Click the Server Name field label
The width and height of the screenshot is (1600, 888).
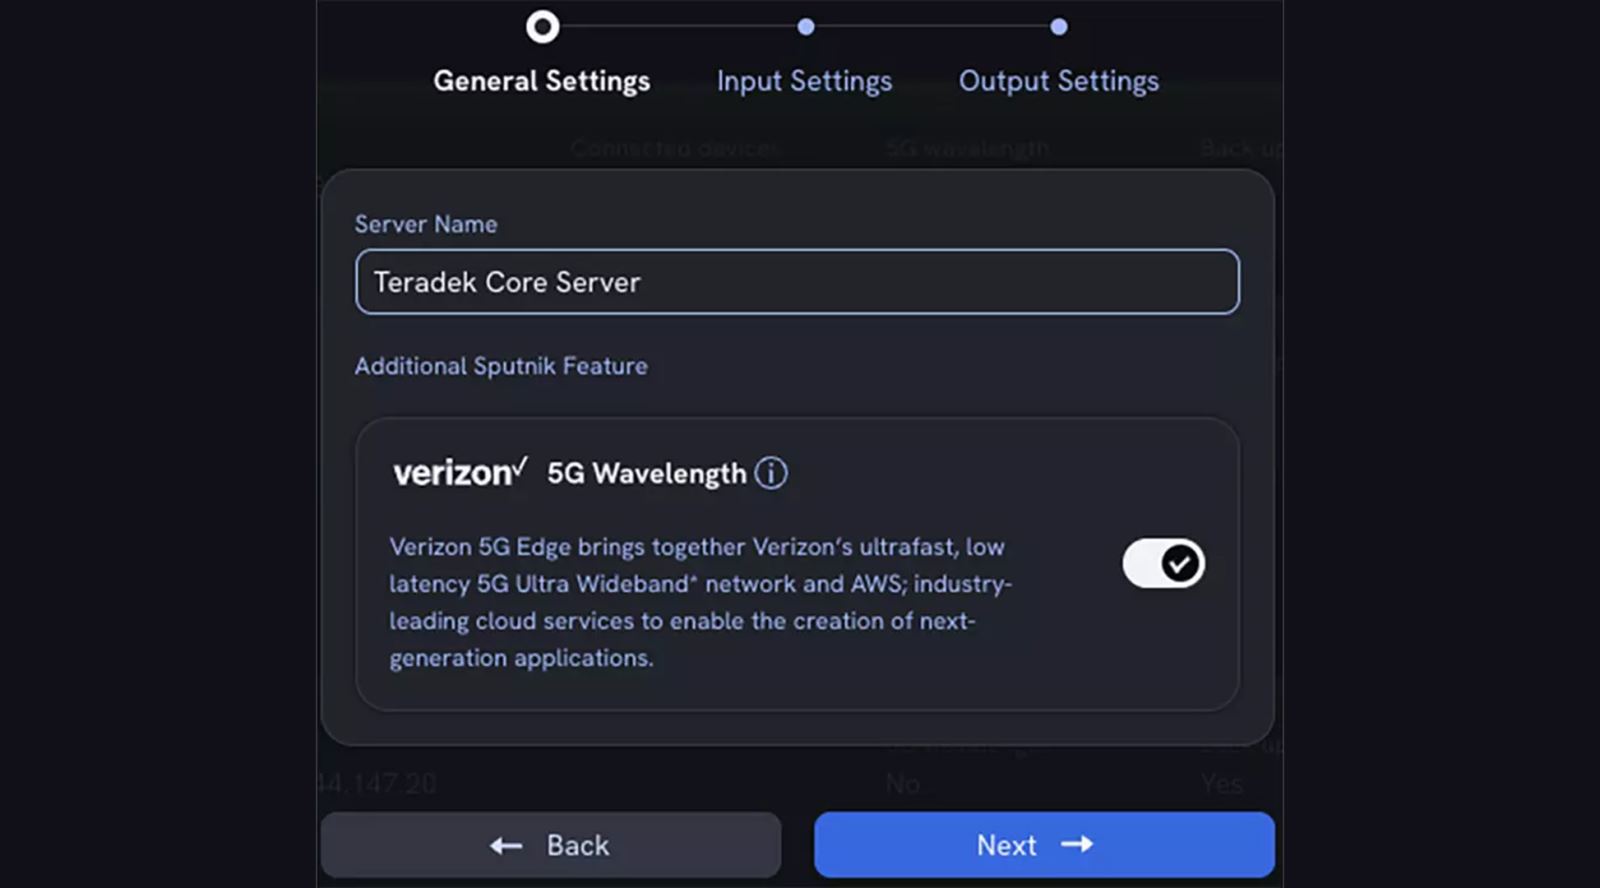(x=425, y=224)
